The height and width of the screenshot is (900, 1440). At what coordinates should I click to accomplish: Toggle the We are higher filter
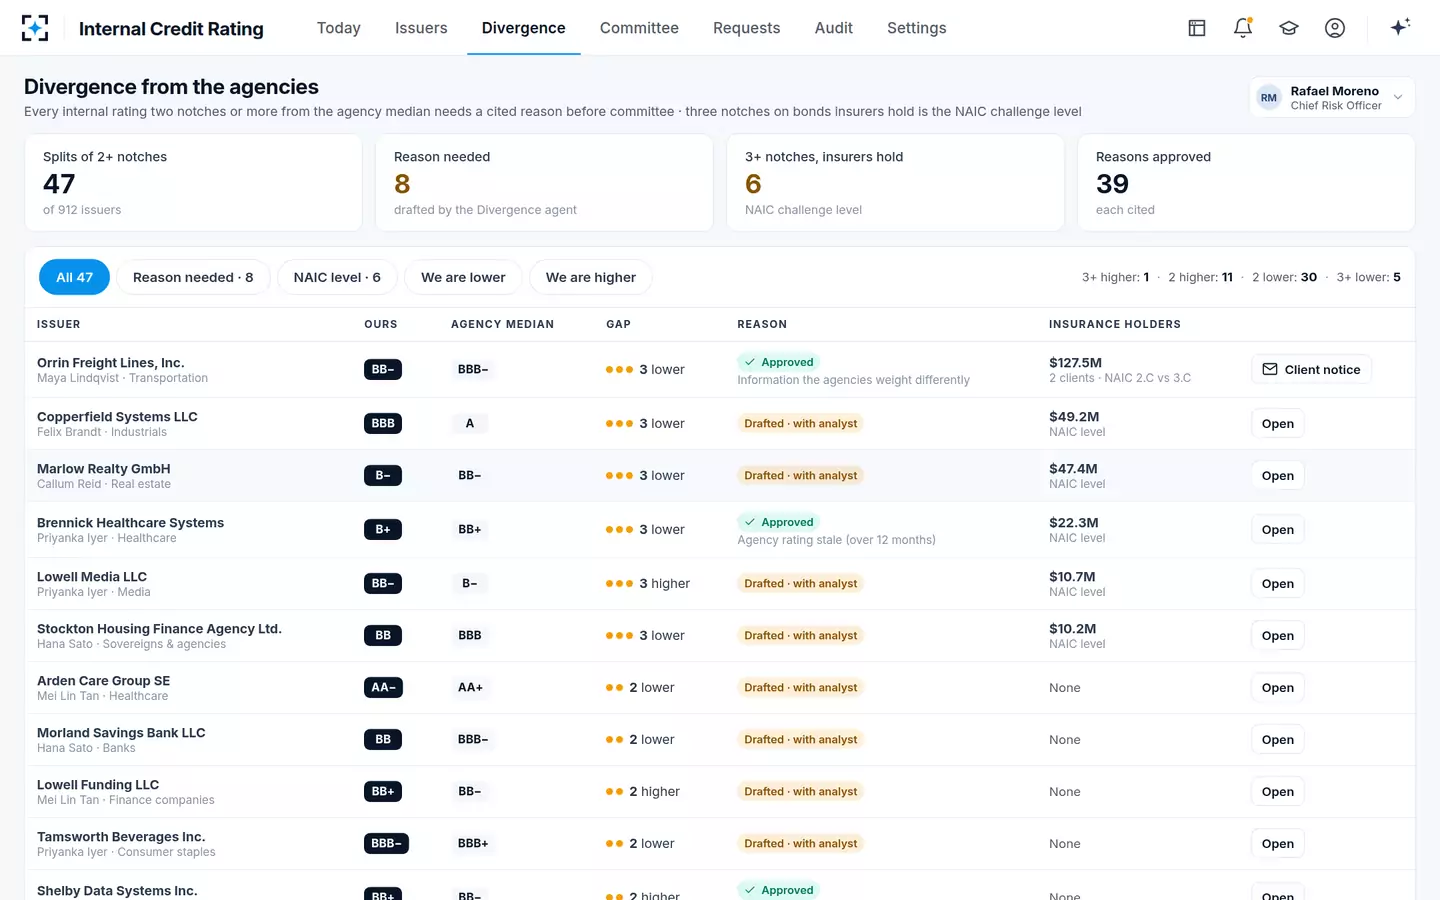[591, 277]
